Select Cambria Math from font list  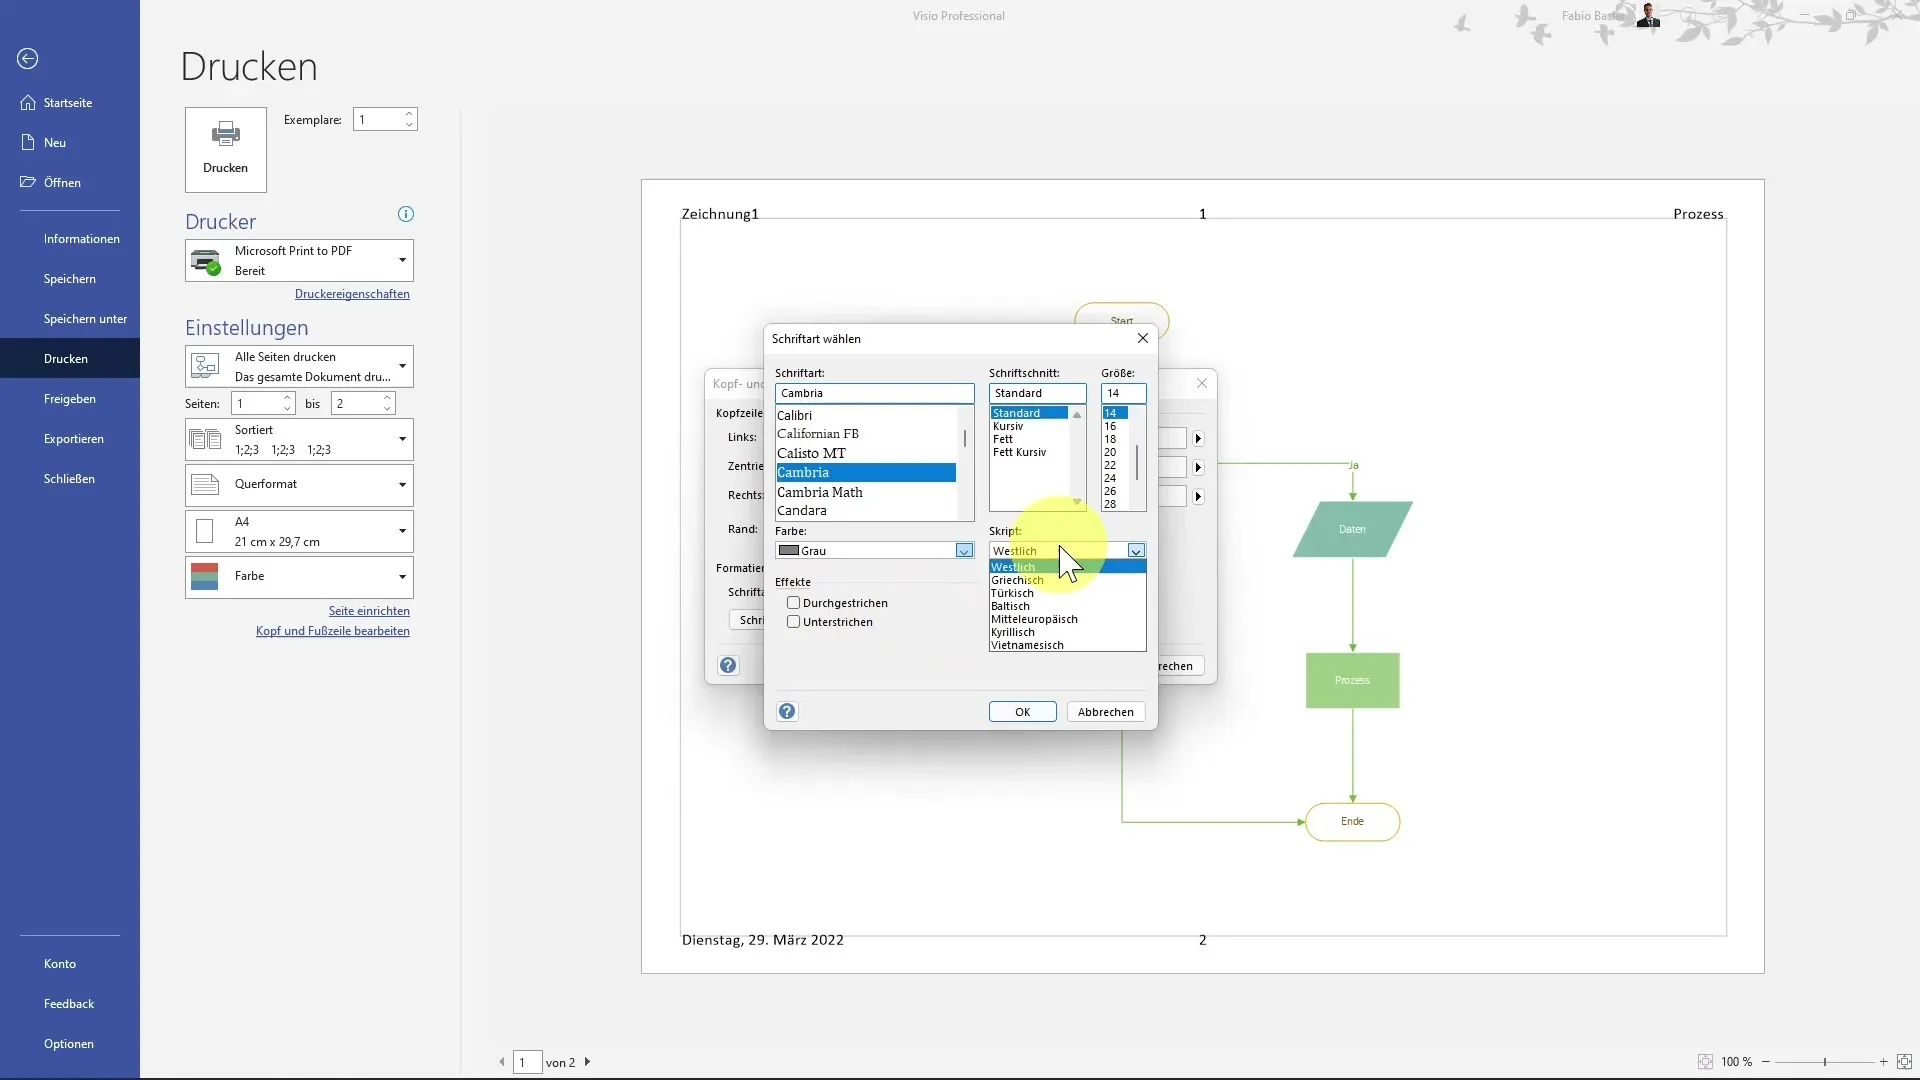[x=820, y=491]
